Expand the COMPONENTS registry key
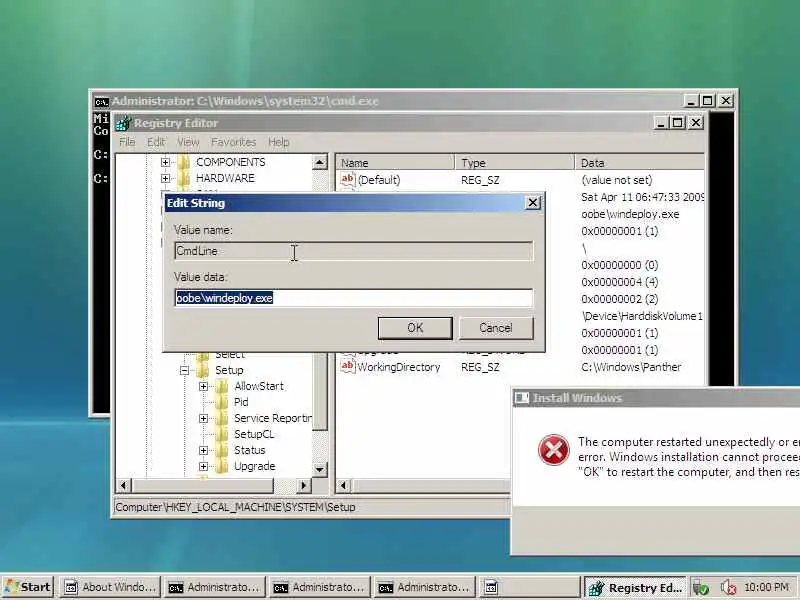 pos(165,162)
